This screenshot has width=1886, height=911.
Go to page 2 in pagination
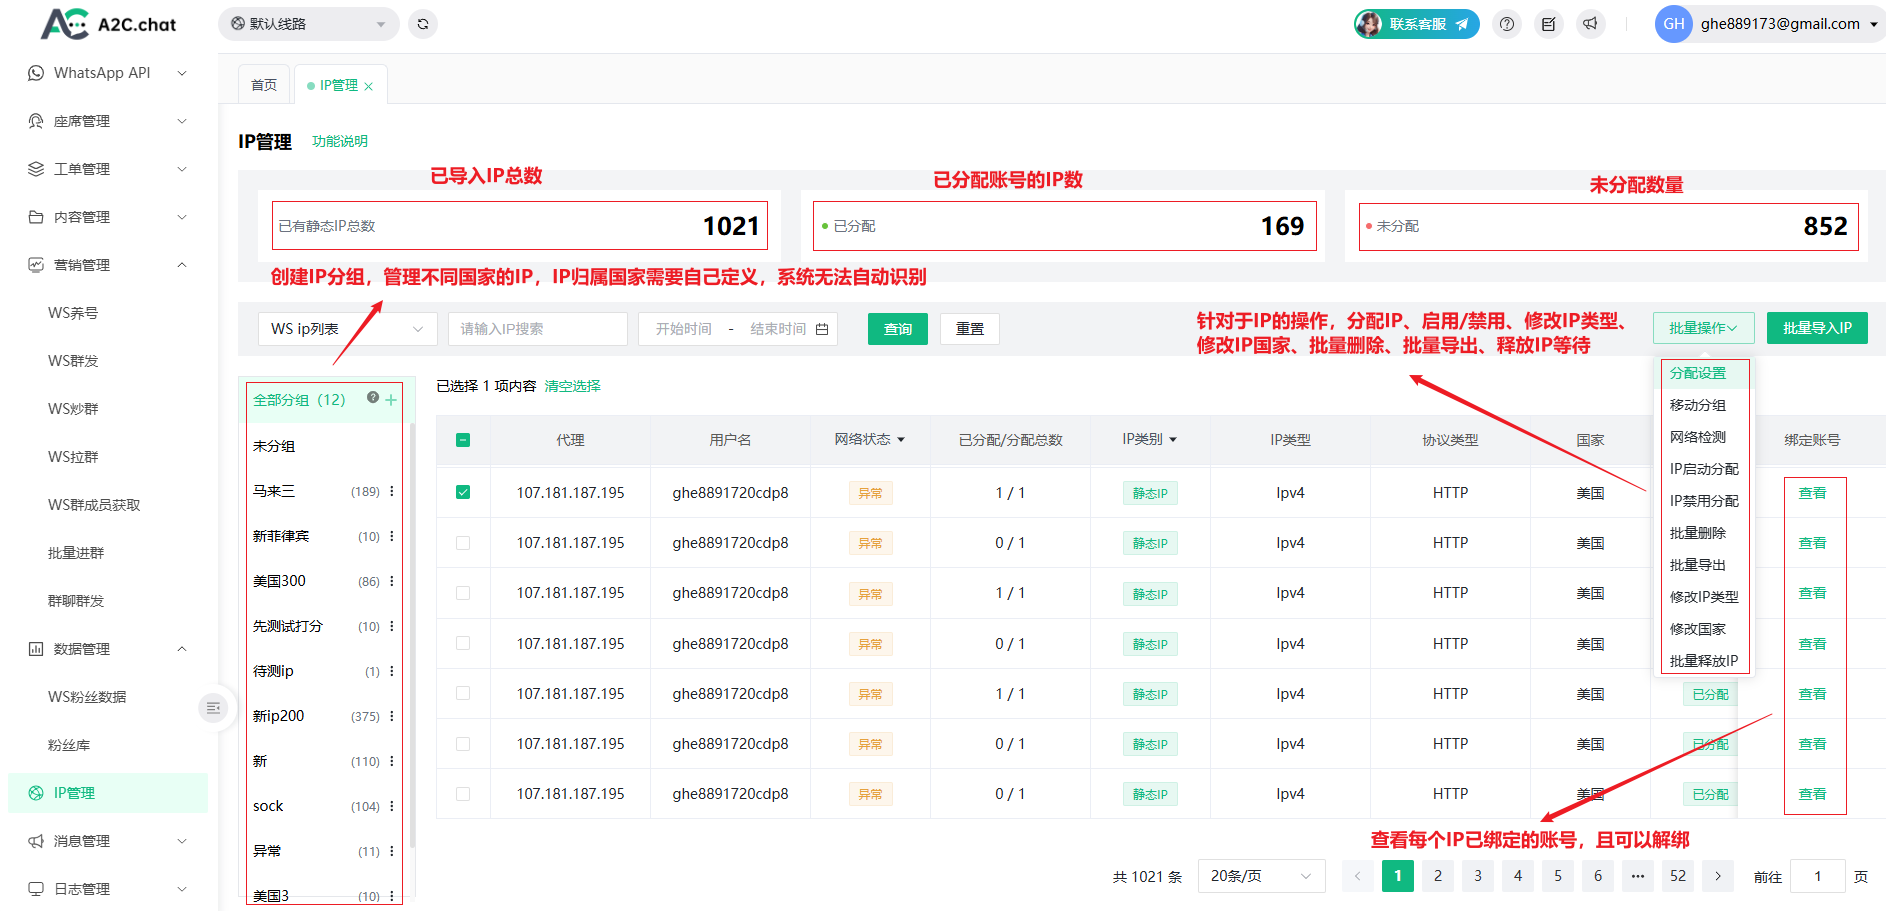click(1437, 876)
